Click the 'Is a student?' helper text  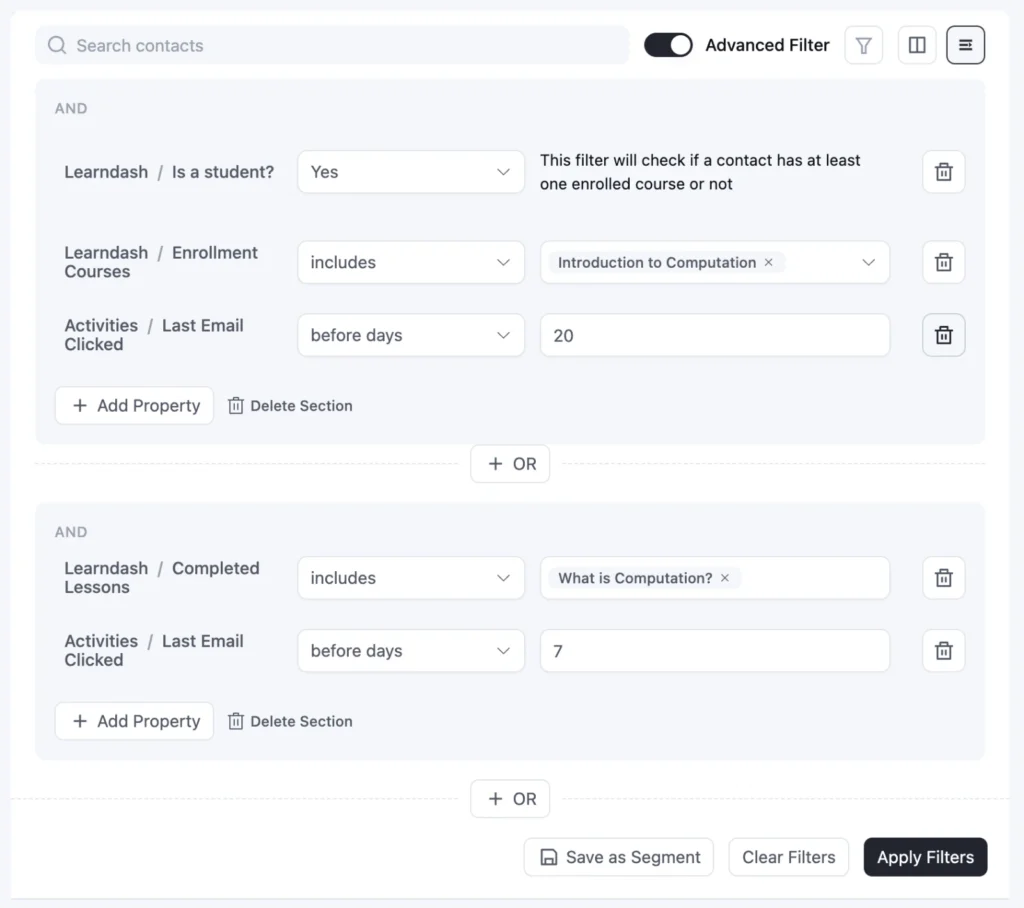click(700, 172)
